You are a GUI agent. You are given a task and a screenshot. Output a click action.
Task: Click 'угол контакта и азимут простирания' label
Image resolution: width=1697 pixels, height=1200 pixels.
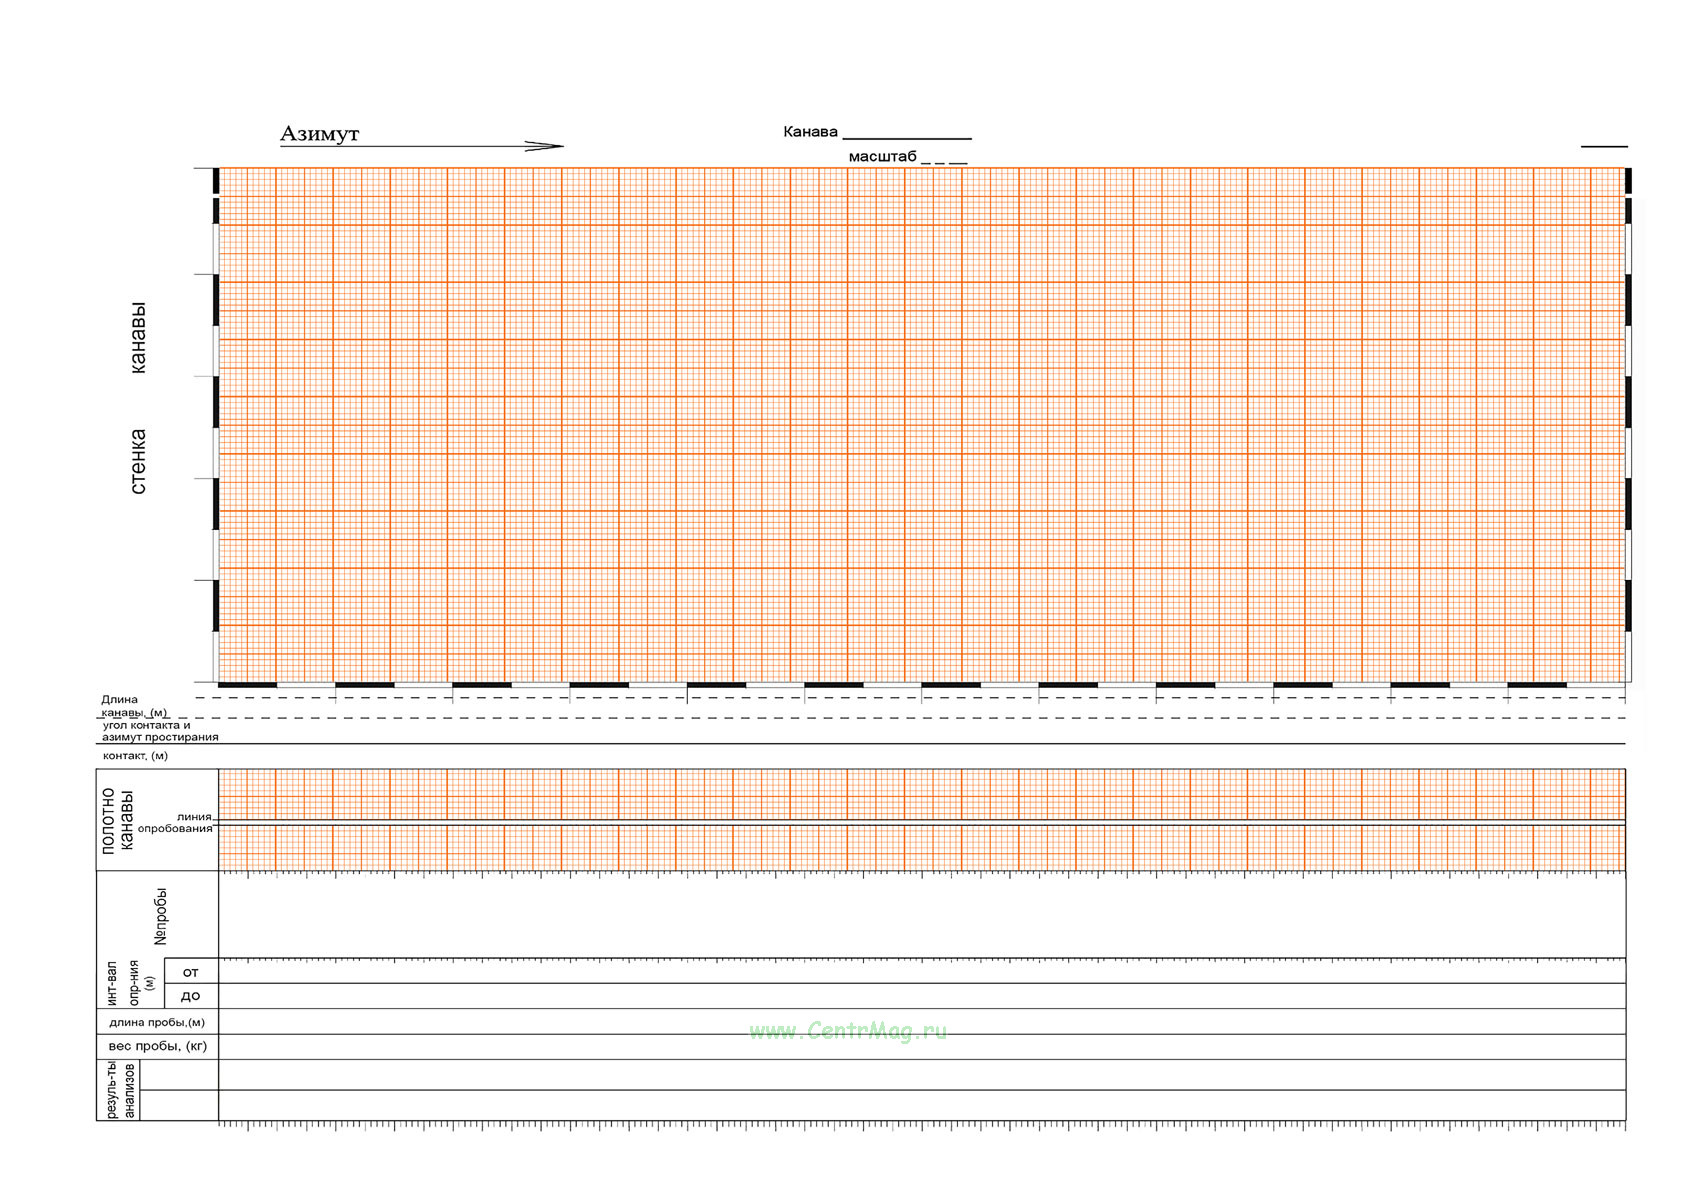point(160,731)
